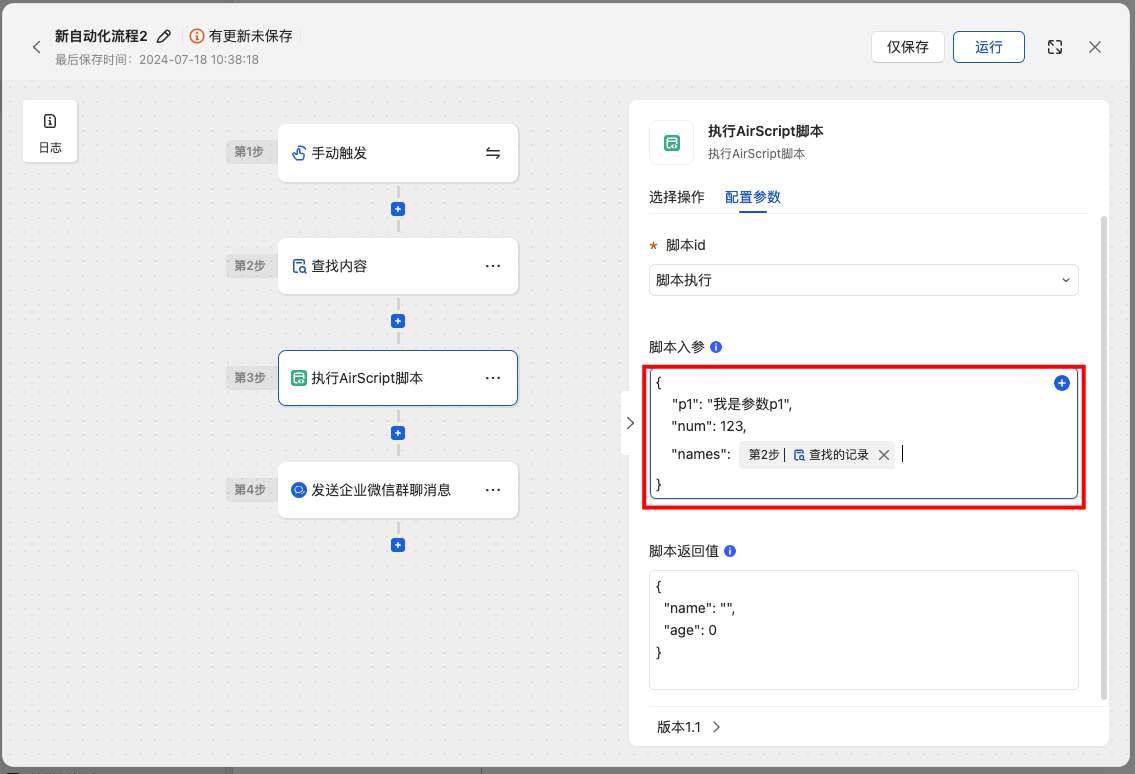Click info icon next to 脚本返回值
This screenshot has height=774, width=1135.
click(730, 551)
